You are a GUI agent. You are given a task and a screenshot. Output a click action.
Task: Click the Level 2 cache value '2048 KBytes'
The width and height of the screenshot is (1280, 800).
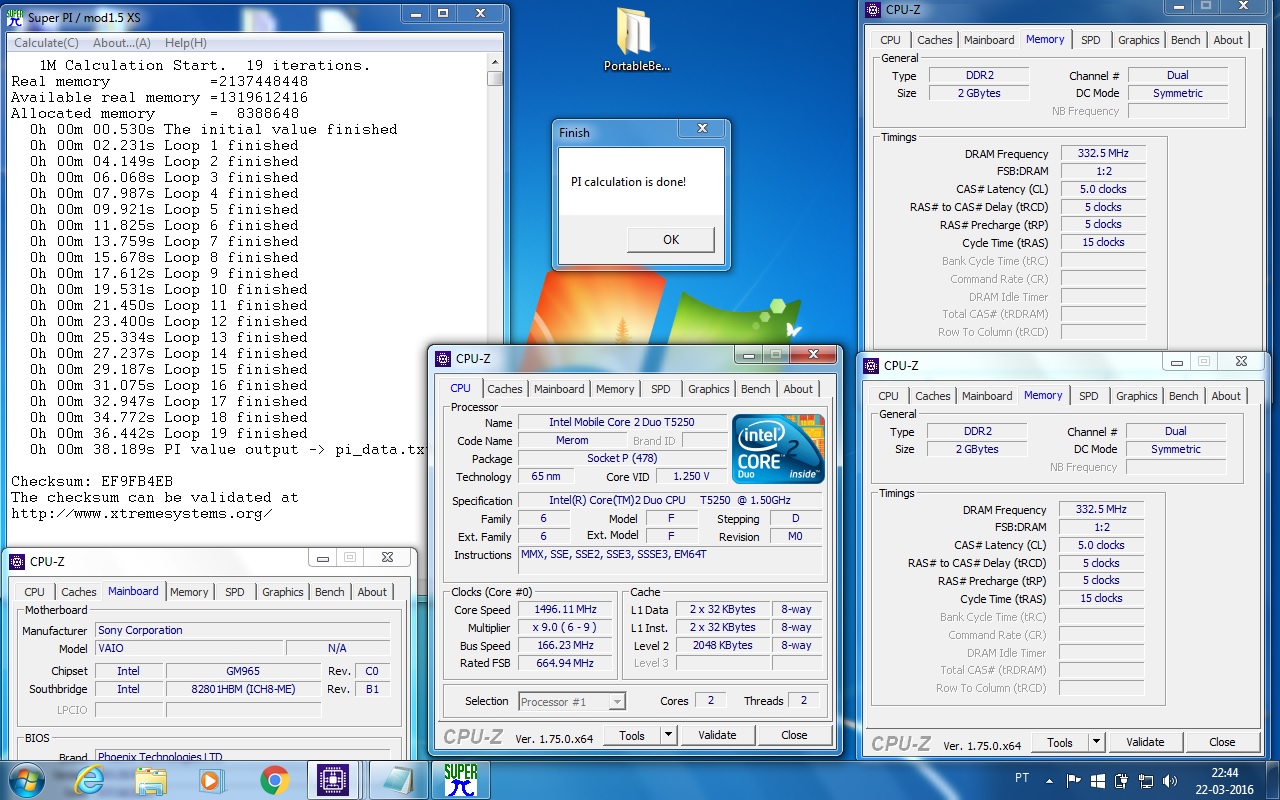[722, 645]
